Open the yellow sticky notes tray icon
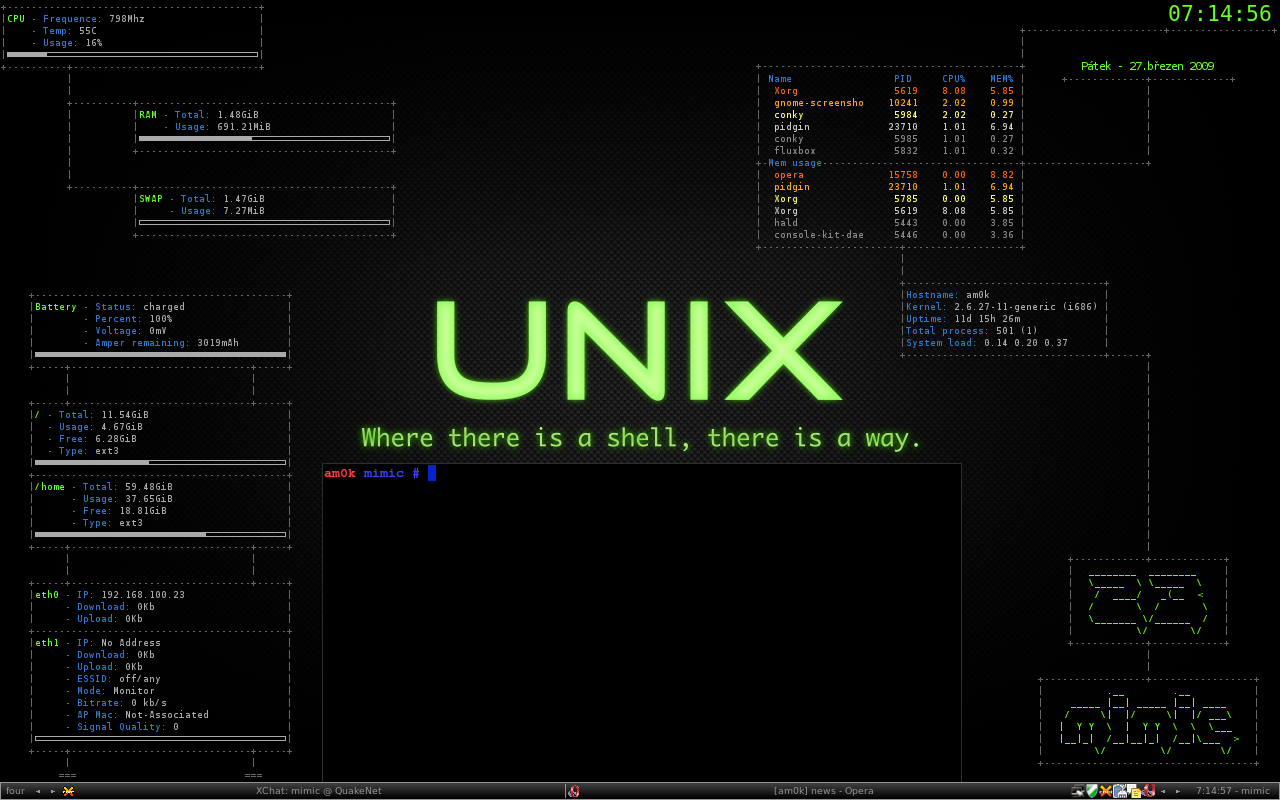Screen dimensions: 1280x800 (x=1135, y=791)
